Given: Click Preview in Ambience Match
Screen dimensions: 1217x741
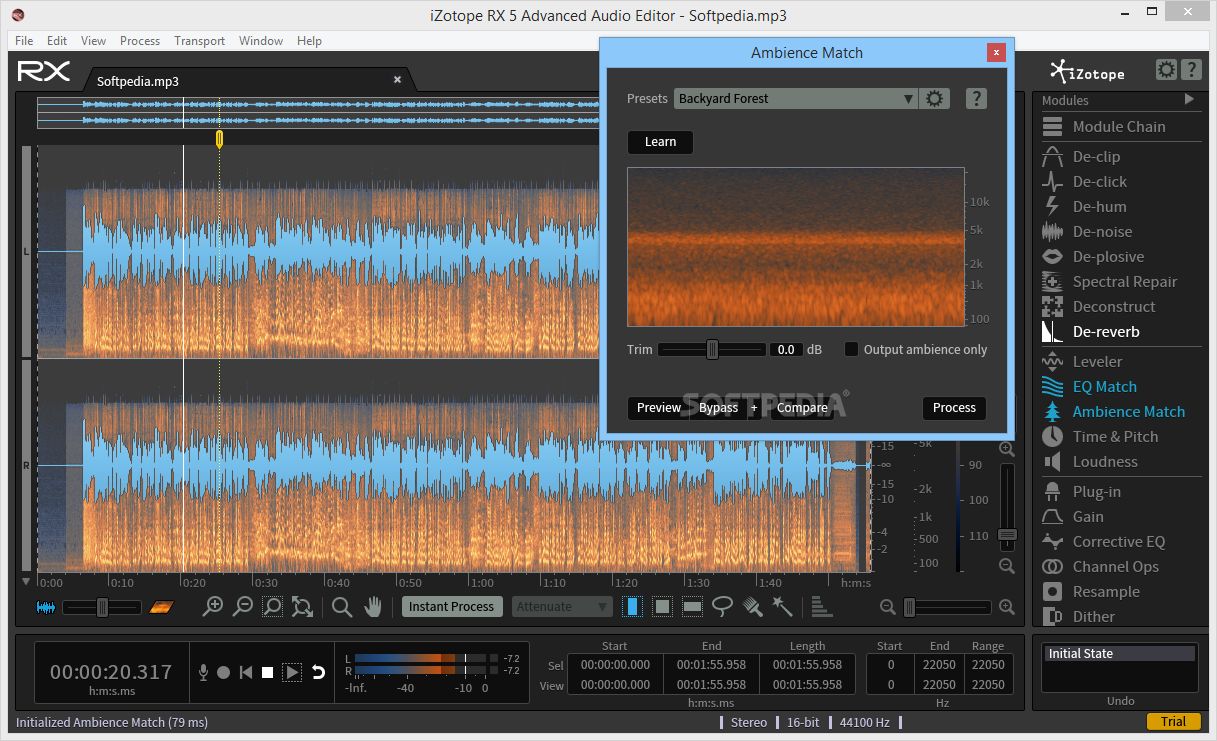Looking at the screenshot, I should 658,408.
